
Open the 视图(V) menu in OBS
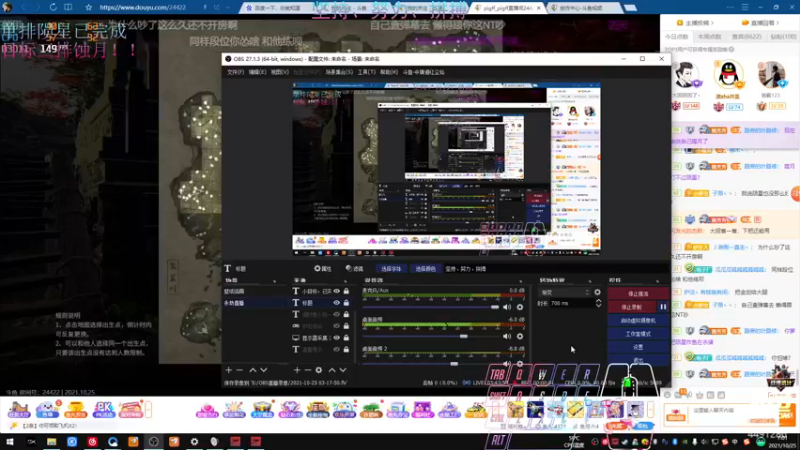pyautogui.click(x=280, y=72)
